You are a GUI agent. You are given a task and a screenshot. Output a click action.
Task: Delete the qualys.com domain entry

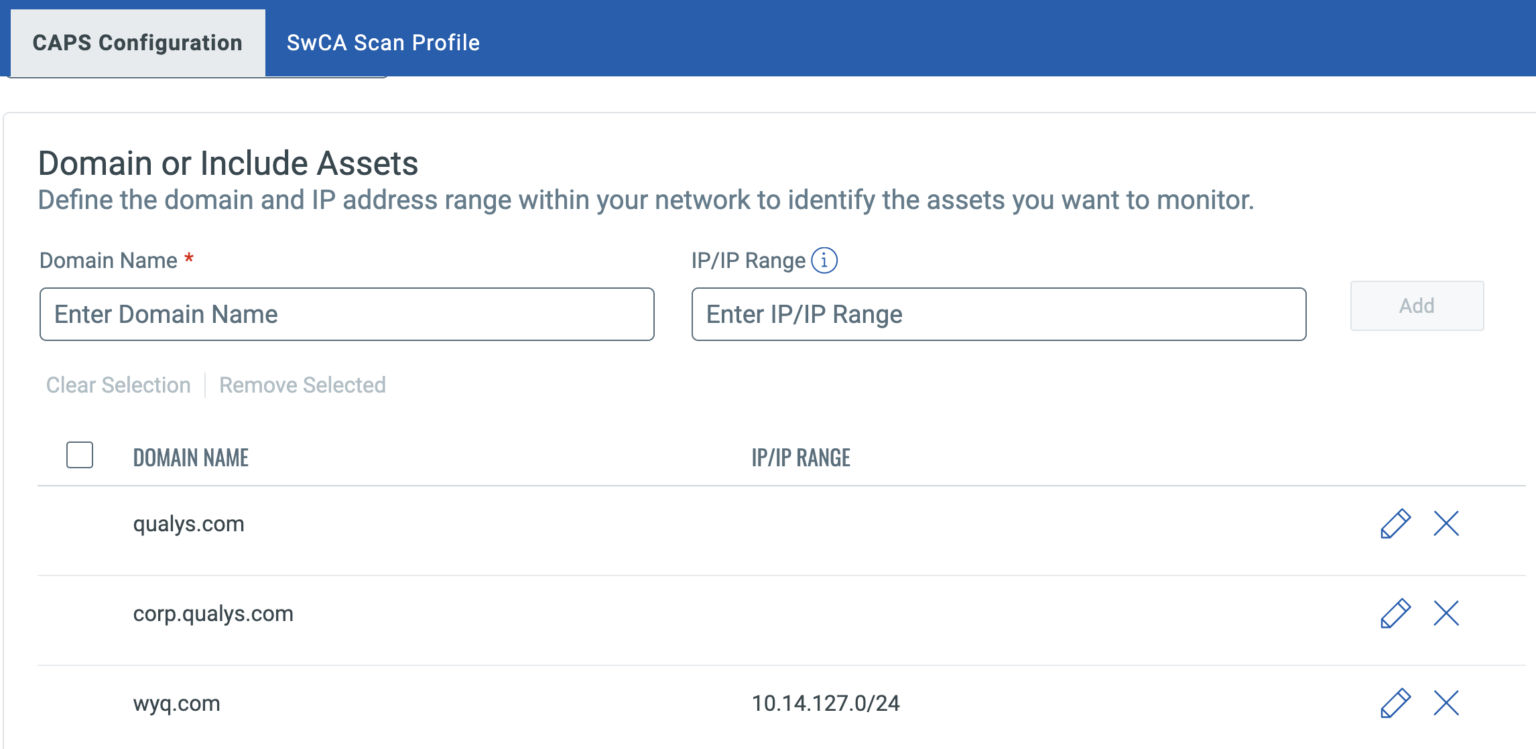[x=1446, y=523]
